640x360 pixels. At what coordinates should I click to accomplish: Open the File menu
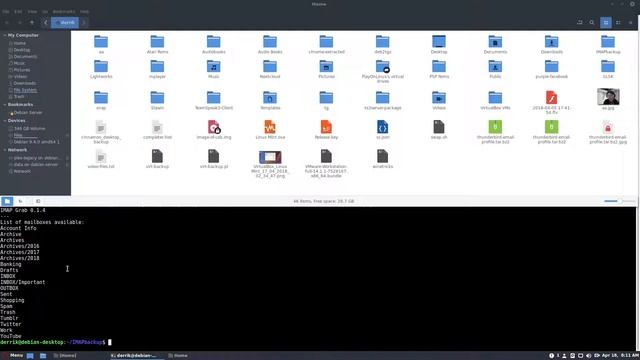(x=6, y=11)
